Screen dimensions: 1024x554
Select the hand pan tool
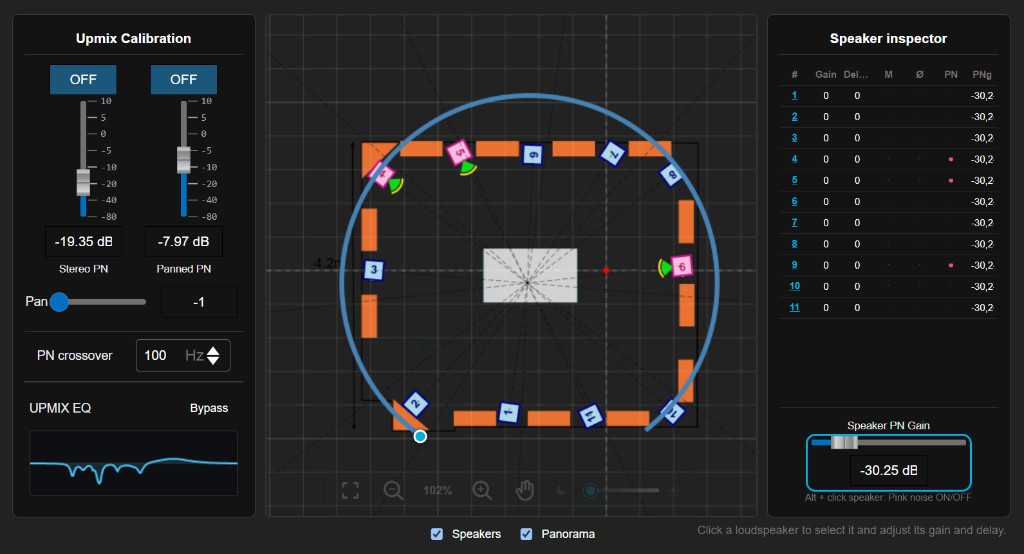(x=524, y=490)
